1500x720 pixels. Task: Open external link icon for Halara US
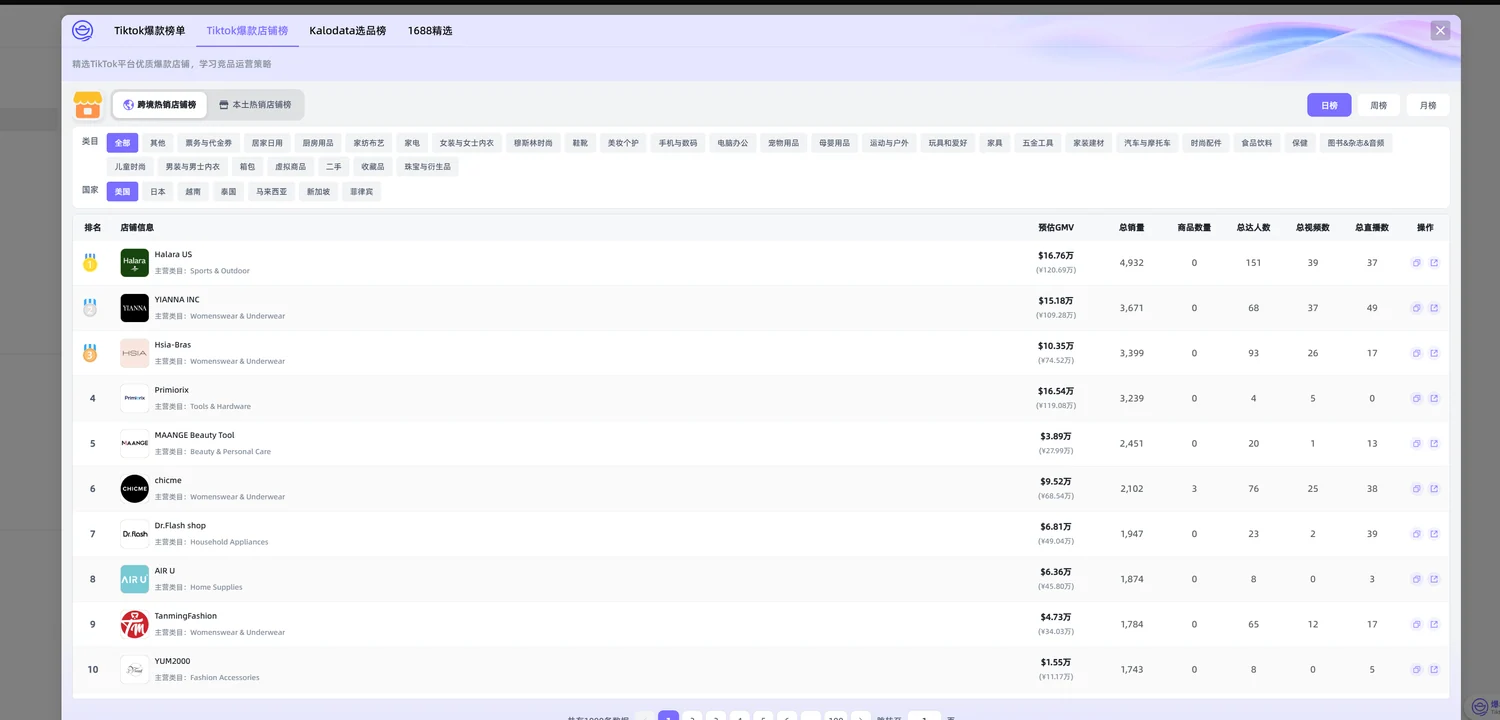(x=1434, y=263)
